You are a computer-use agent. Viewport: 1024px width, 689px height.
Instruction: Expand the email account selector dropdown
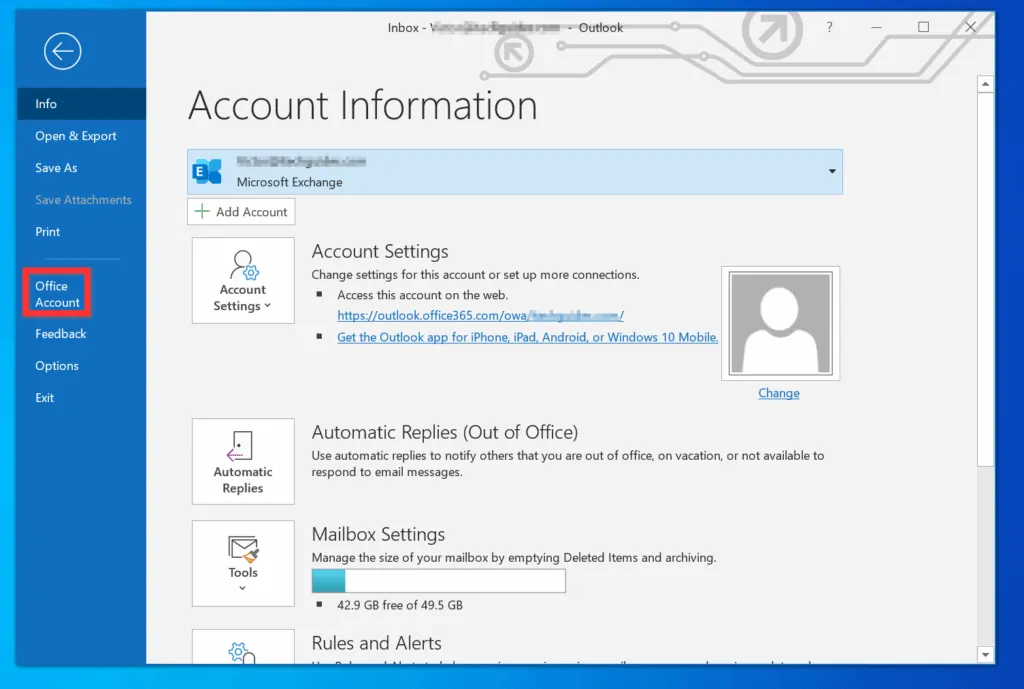coord(830,171)
